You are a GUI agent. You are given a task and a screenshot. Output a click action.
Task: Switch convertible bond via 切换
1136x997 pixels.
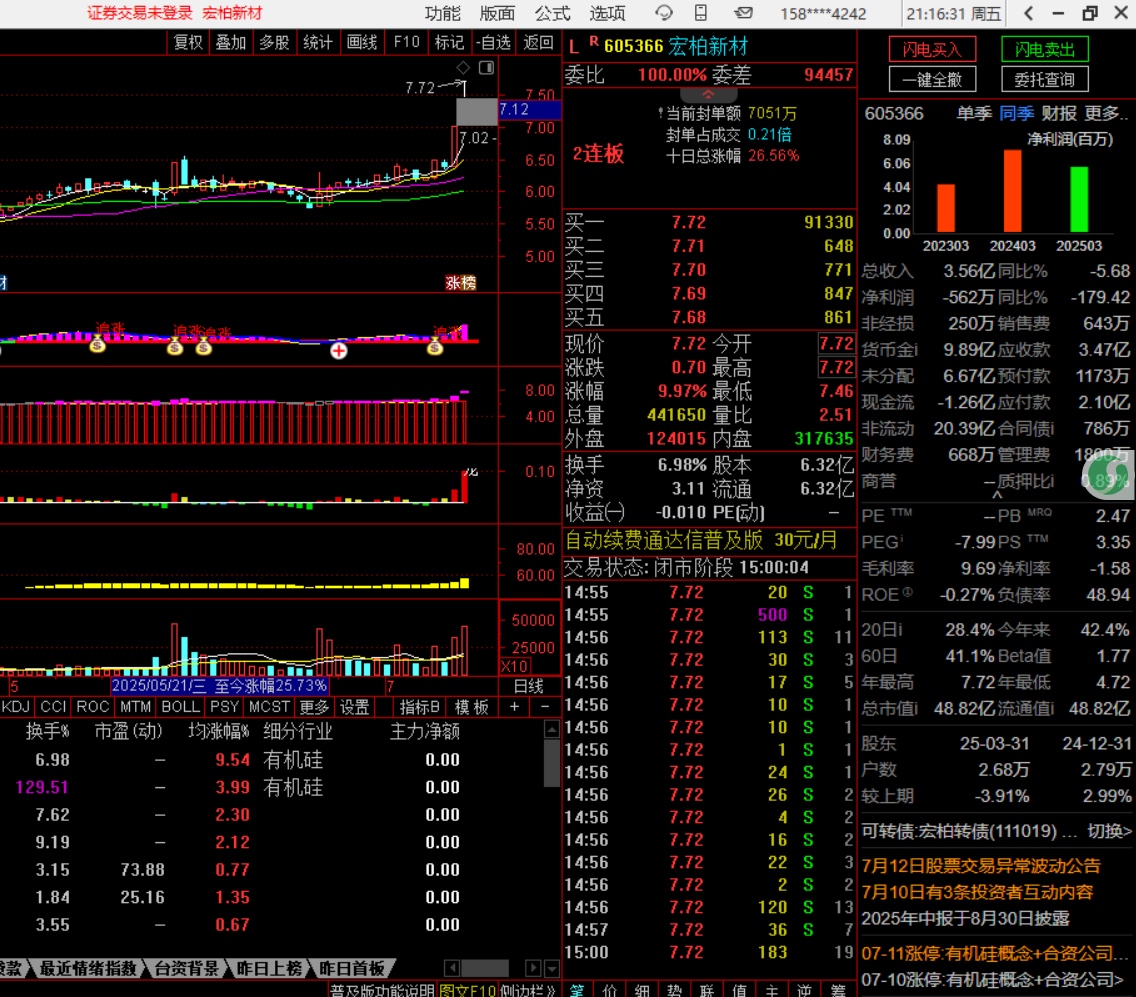[1109, 831]
